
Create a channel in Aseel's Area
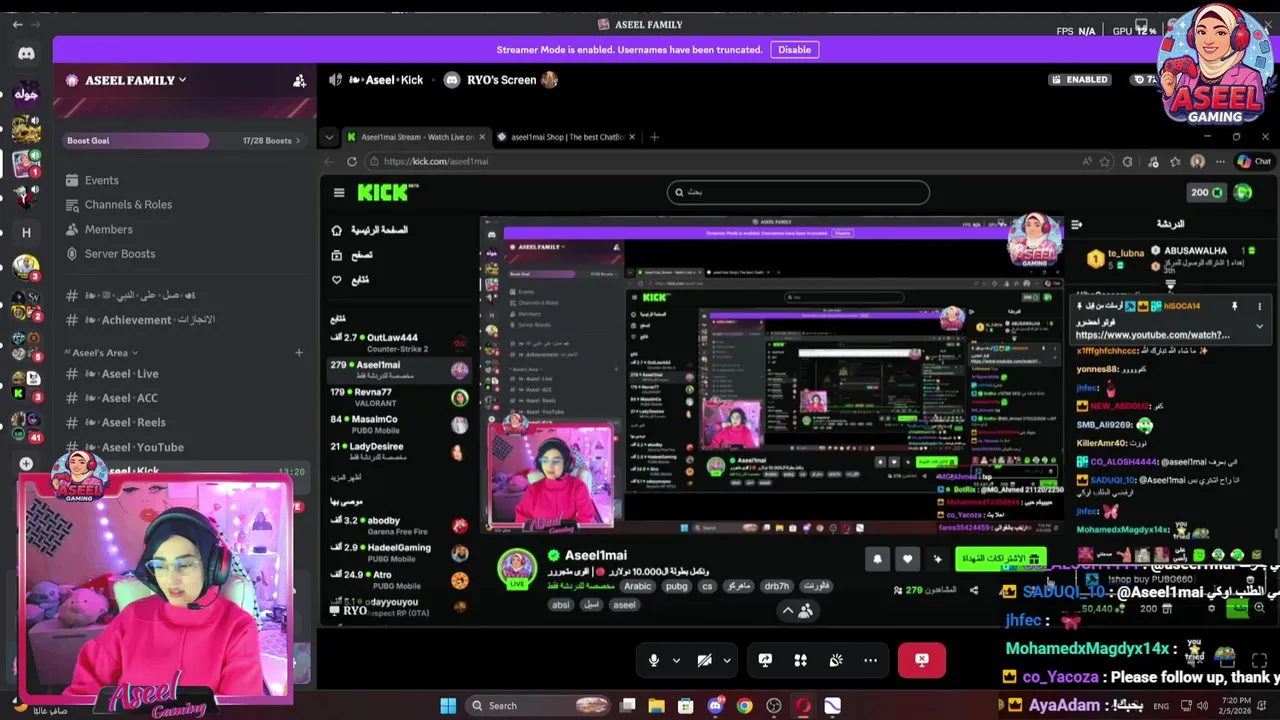point(298,352)
